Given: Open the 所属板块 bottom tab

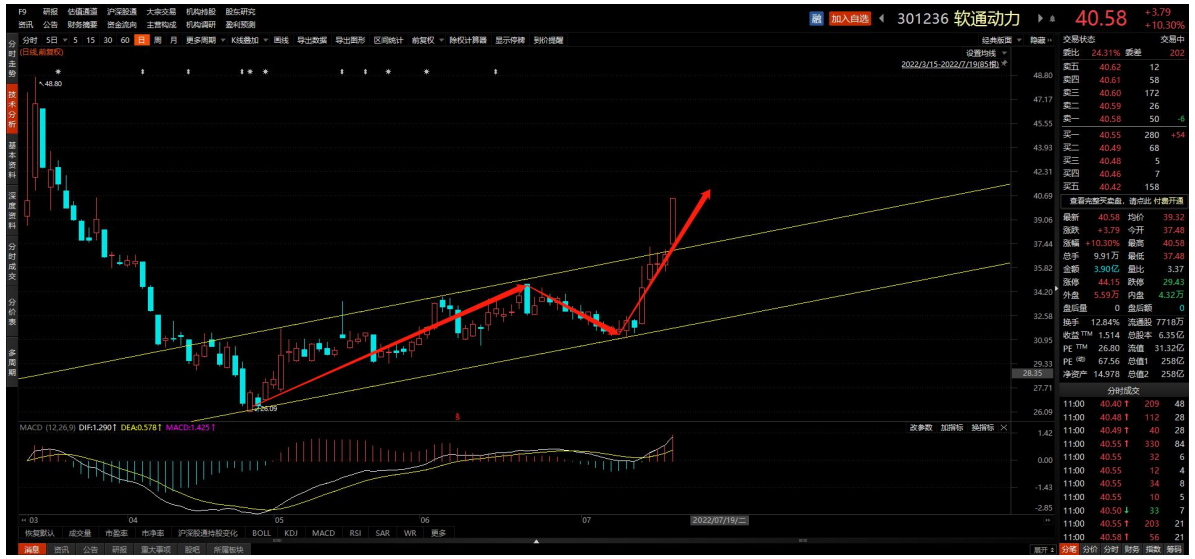Looking at the screenshot, I should click(x=229, y=548).
